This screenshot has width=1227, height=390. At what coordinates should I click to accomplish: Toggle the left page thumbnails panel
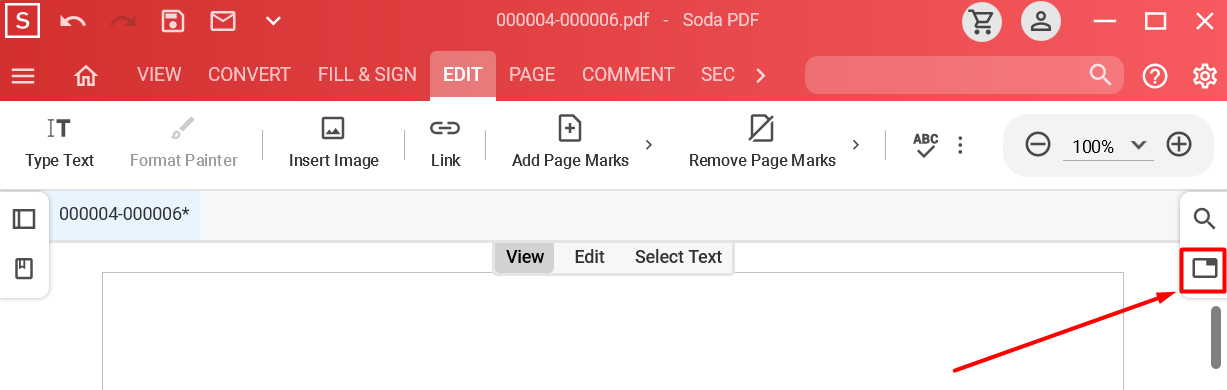24,219
